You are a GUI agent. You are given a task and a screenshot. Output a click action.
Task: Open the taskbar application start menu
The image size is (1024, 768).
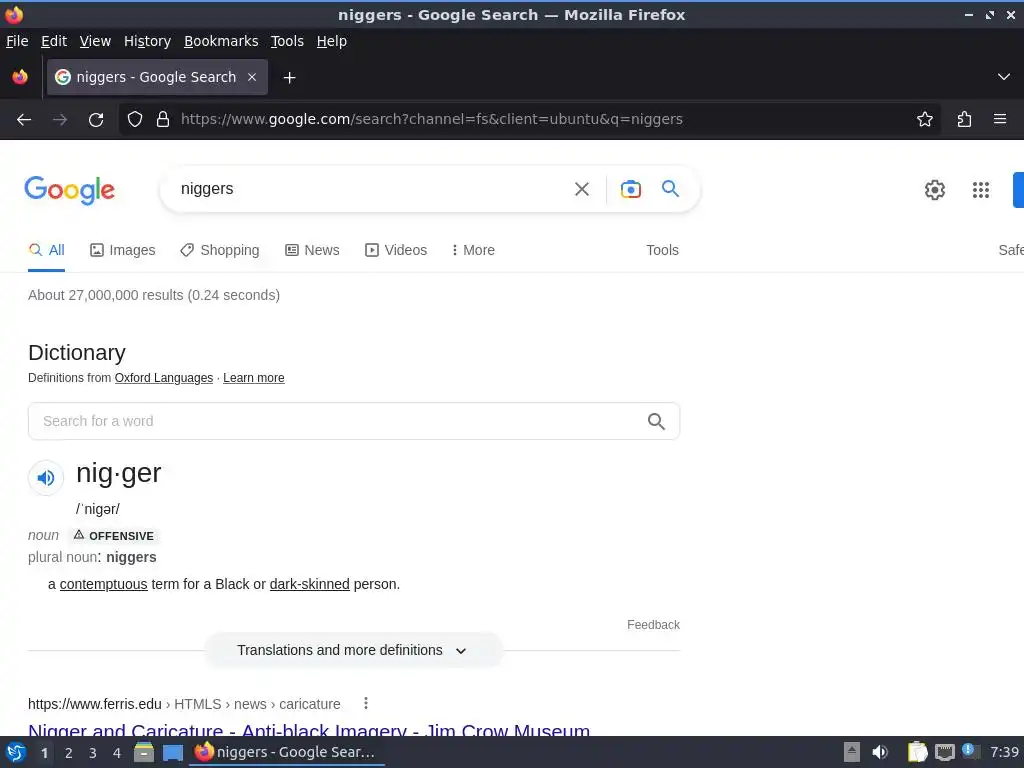pos(16,752)
